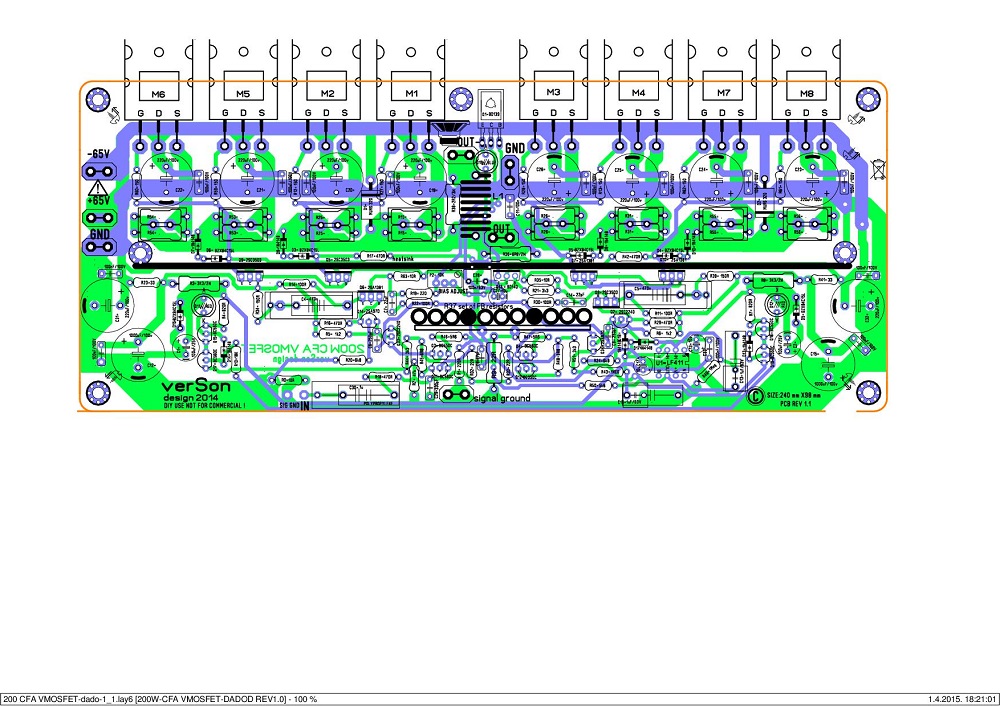The width and height of the screenshot is (1000, 706).
Task: Click the top-left mounting hole
Action: pos(98,99)
